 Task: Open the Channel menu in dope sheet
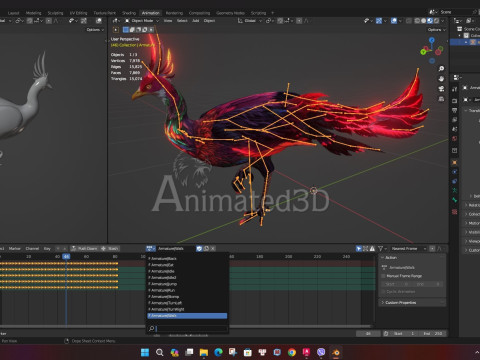pyautogui.click(x=32, y=249)
